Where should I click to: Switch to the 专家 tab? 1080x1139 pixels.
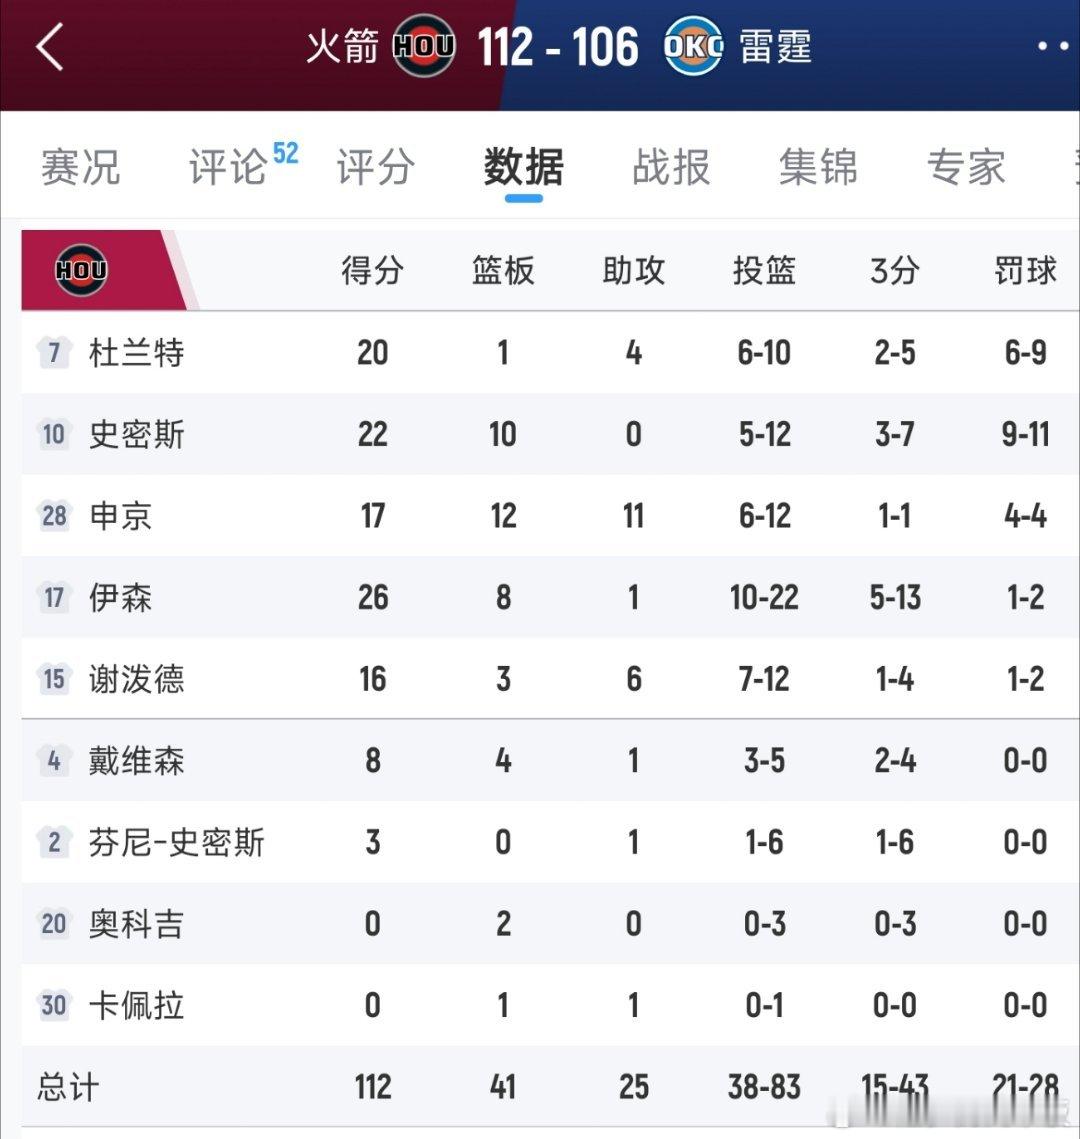point(966,167)
